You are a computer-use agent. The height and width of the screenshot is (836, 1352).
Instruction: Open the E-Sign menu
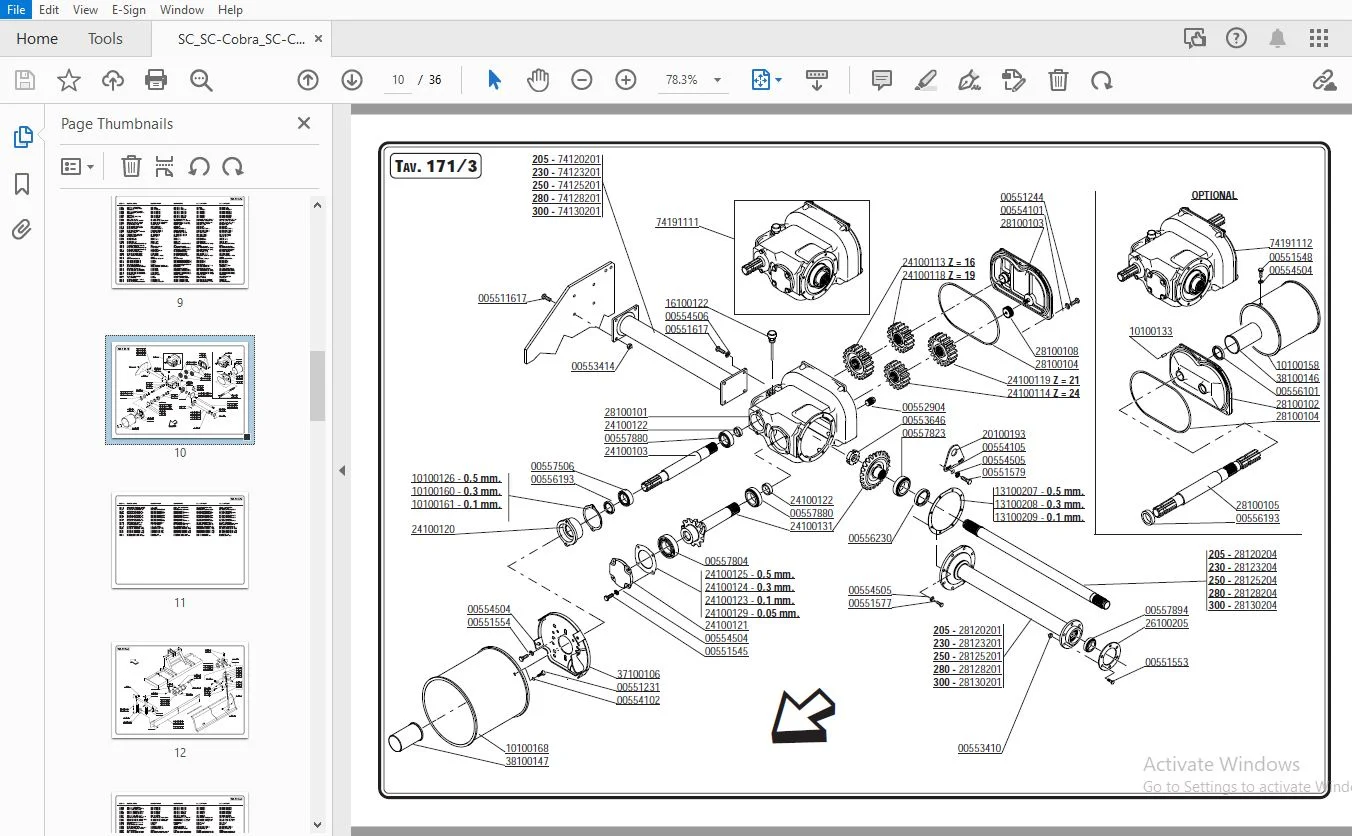click(129, 9)
